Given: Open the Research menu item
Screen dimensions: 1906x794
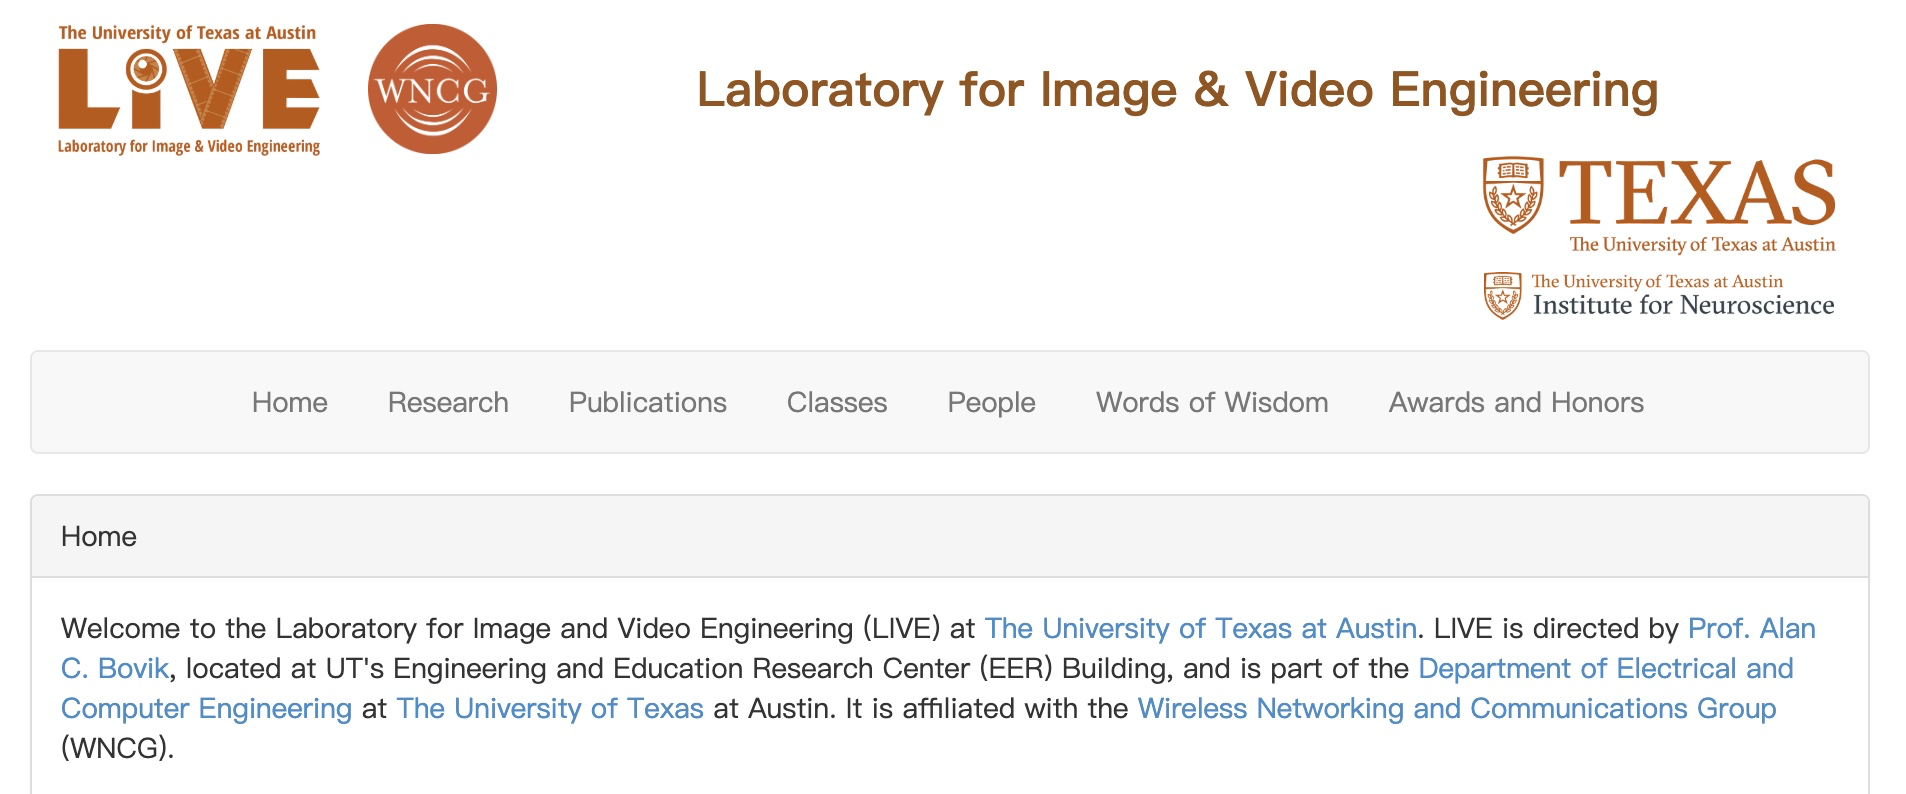Looking at the screenshot, I should 448,402.
